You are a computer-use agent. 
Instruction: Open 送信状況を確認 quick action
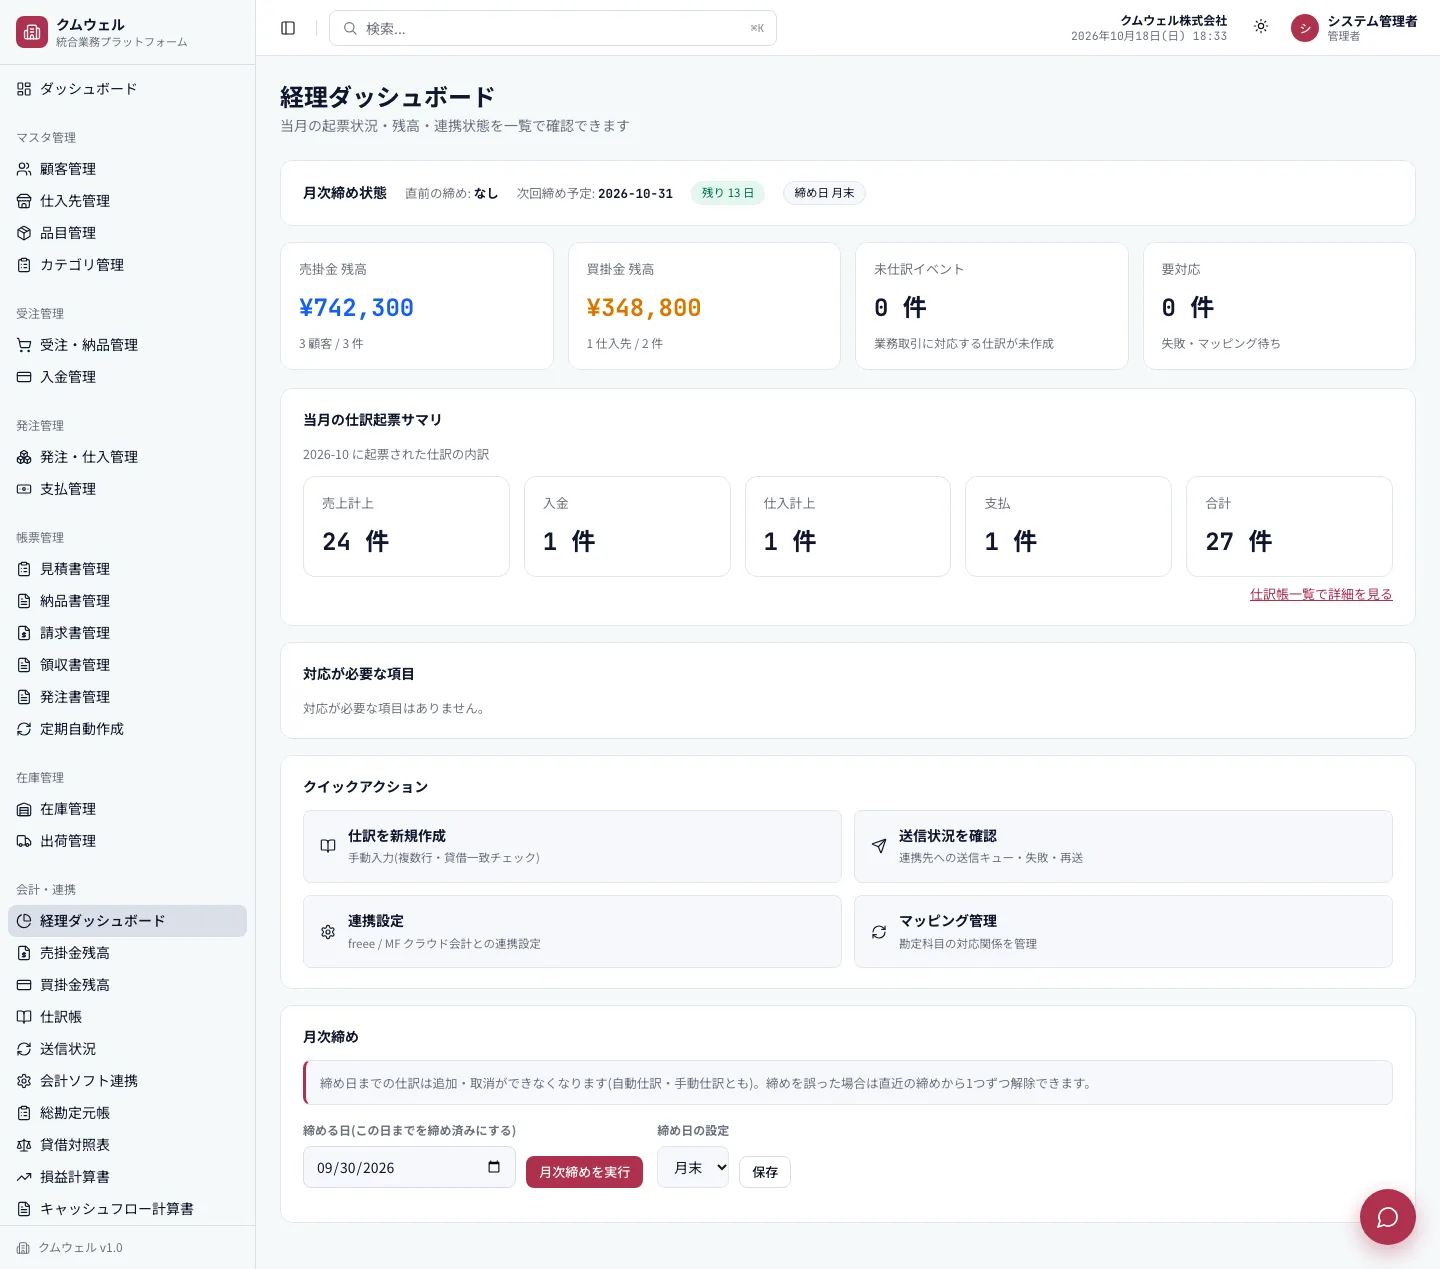1123,846
